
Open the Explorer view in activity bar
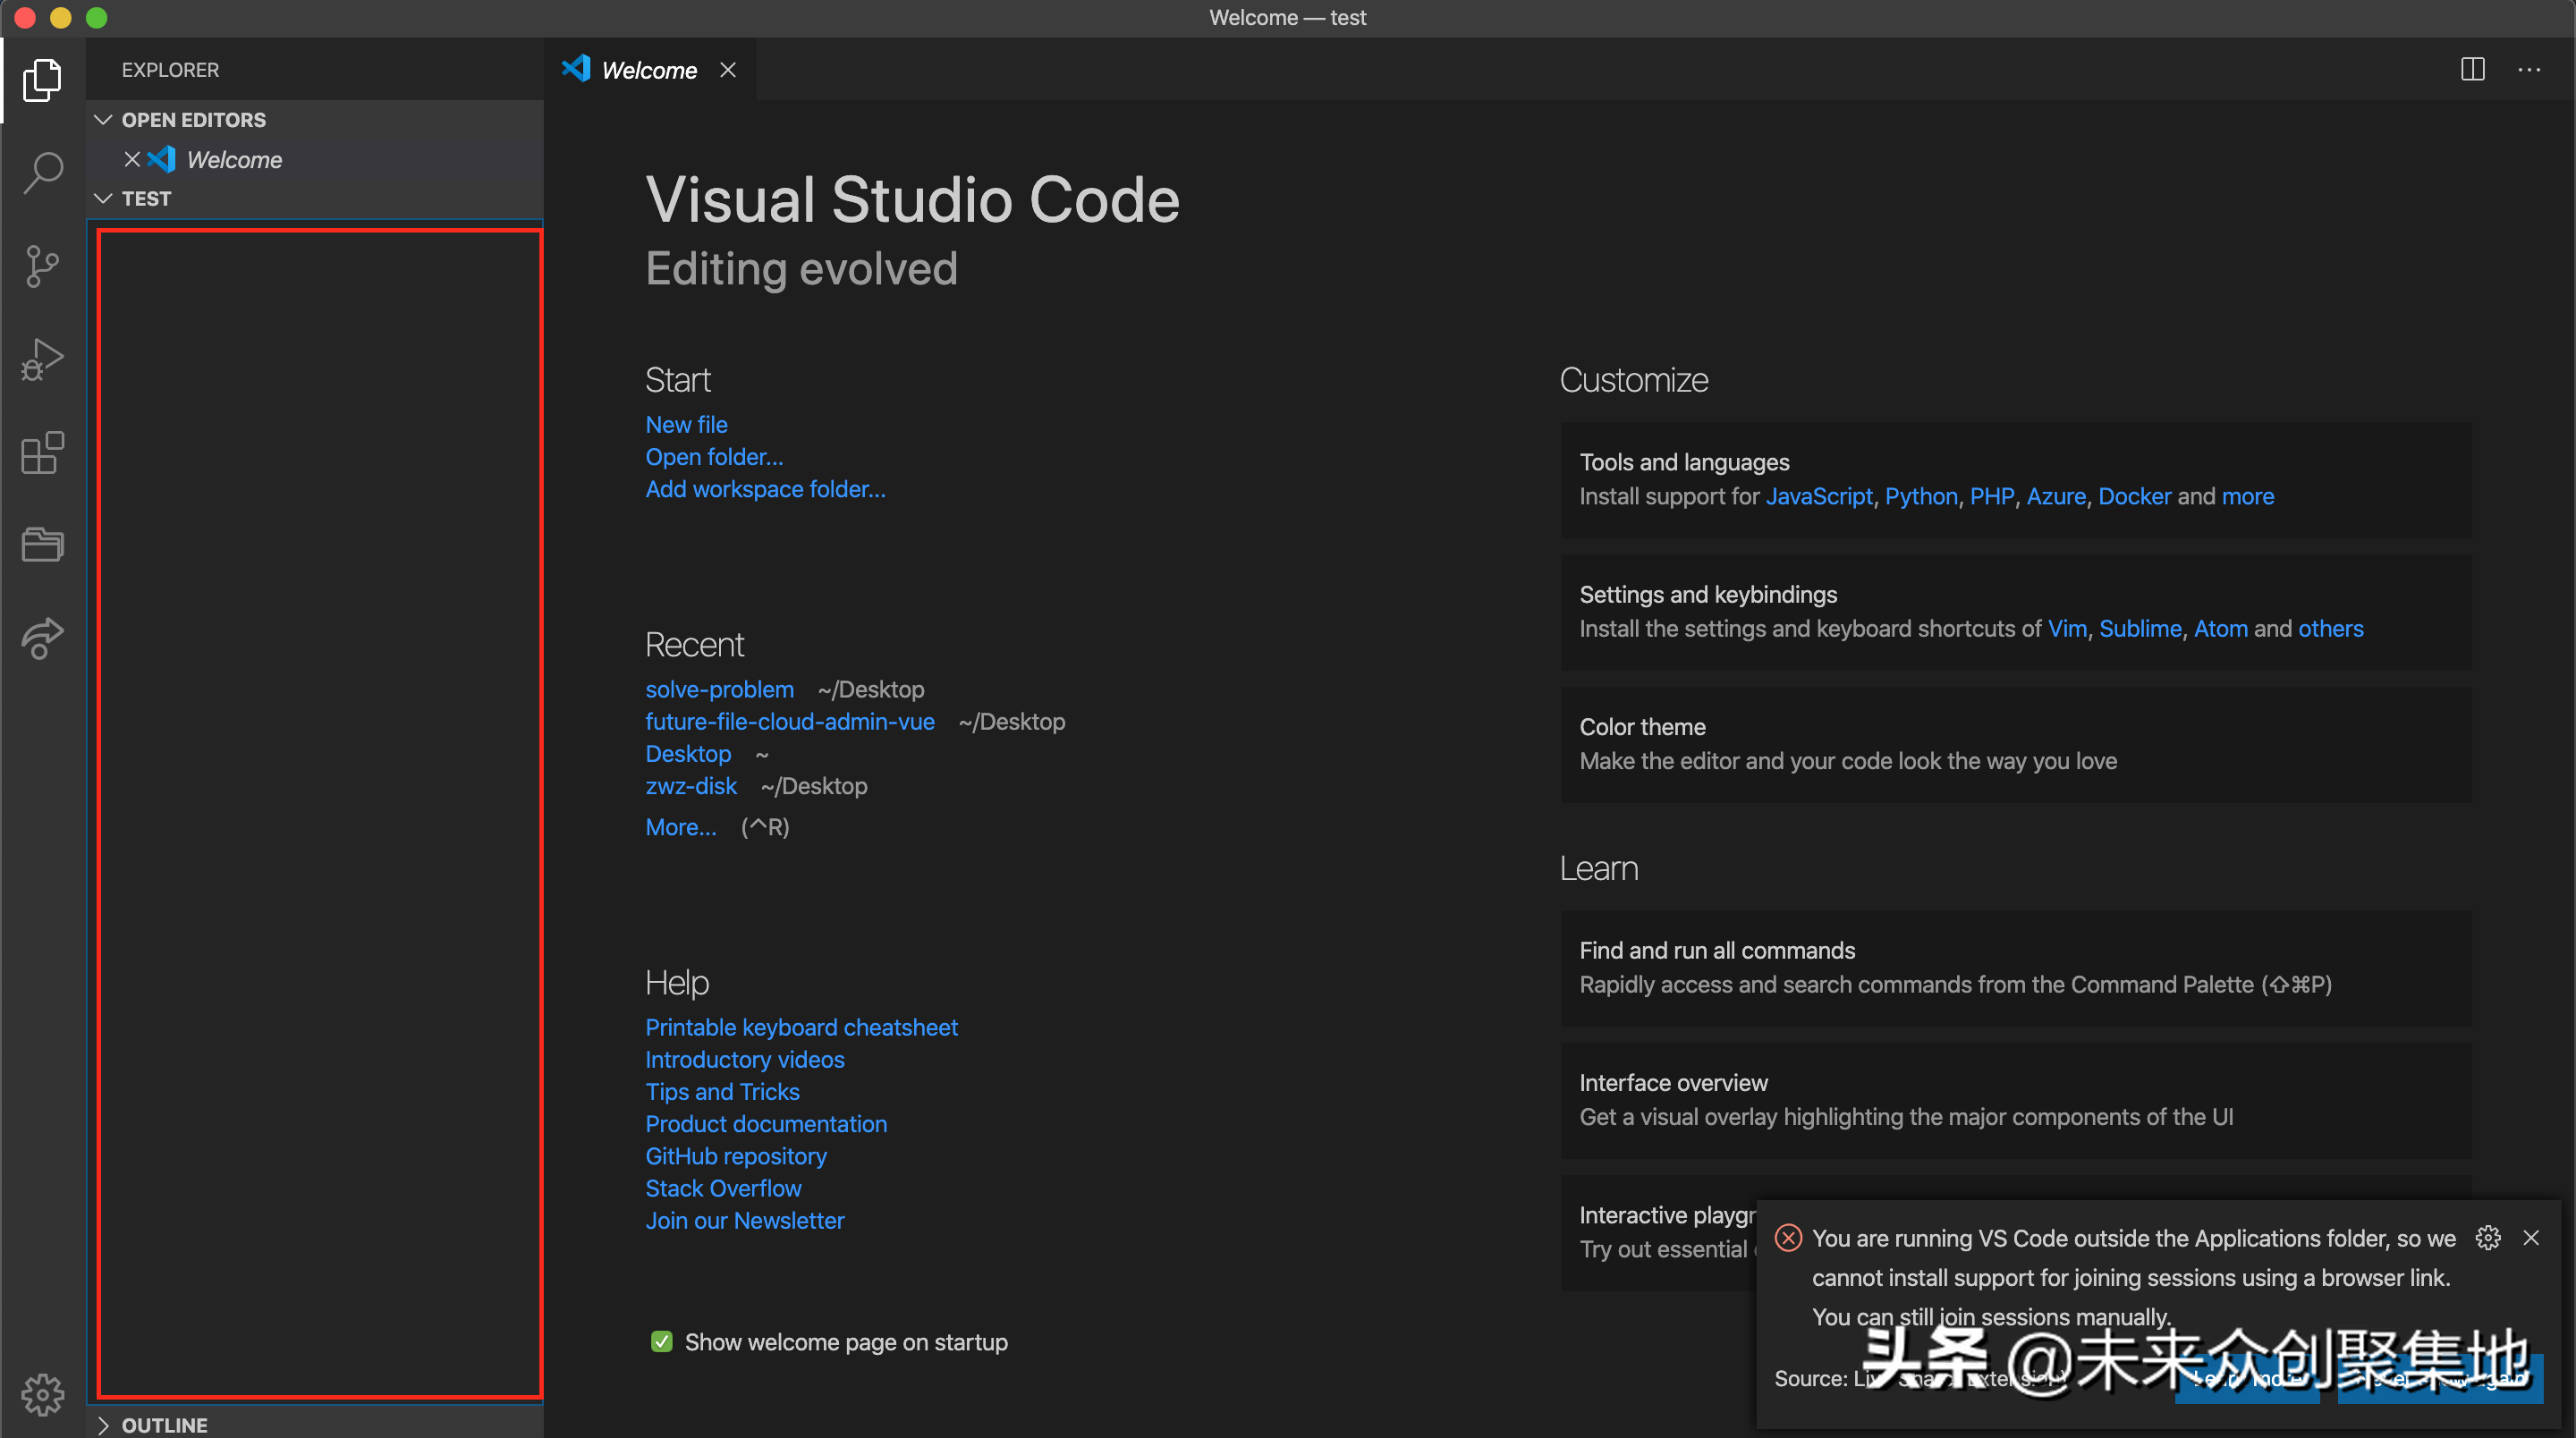tap(42, 80)
